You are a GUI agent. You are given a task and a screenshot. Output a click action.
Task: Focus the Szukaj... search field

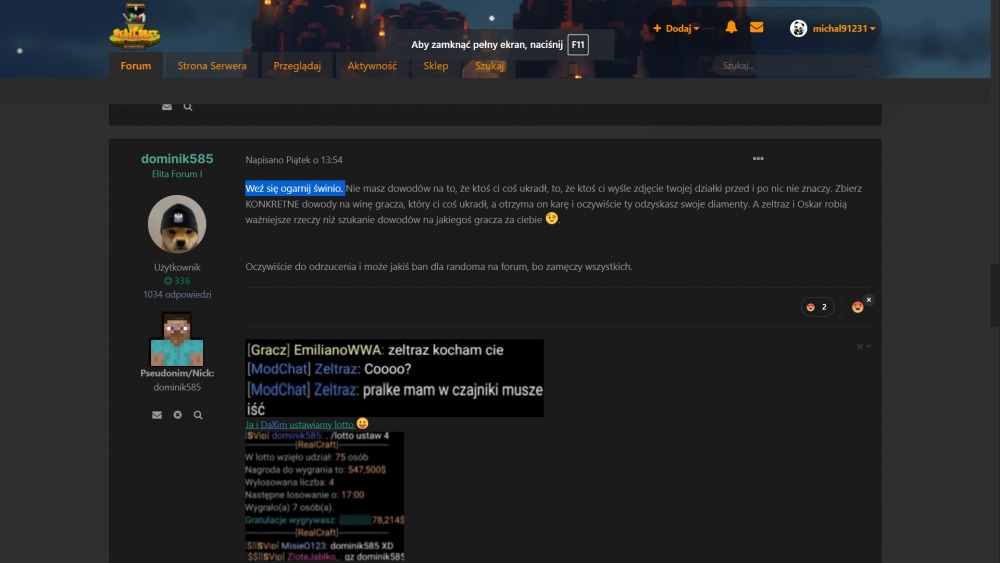pyautogui.click(x=791, y=65)
